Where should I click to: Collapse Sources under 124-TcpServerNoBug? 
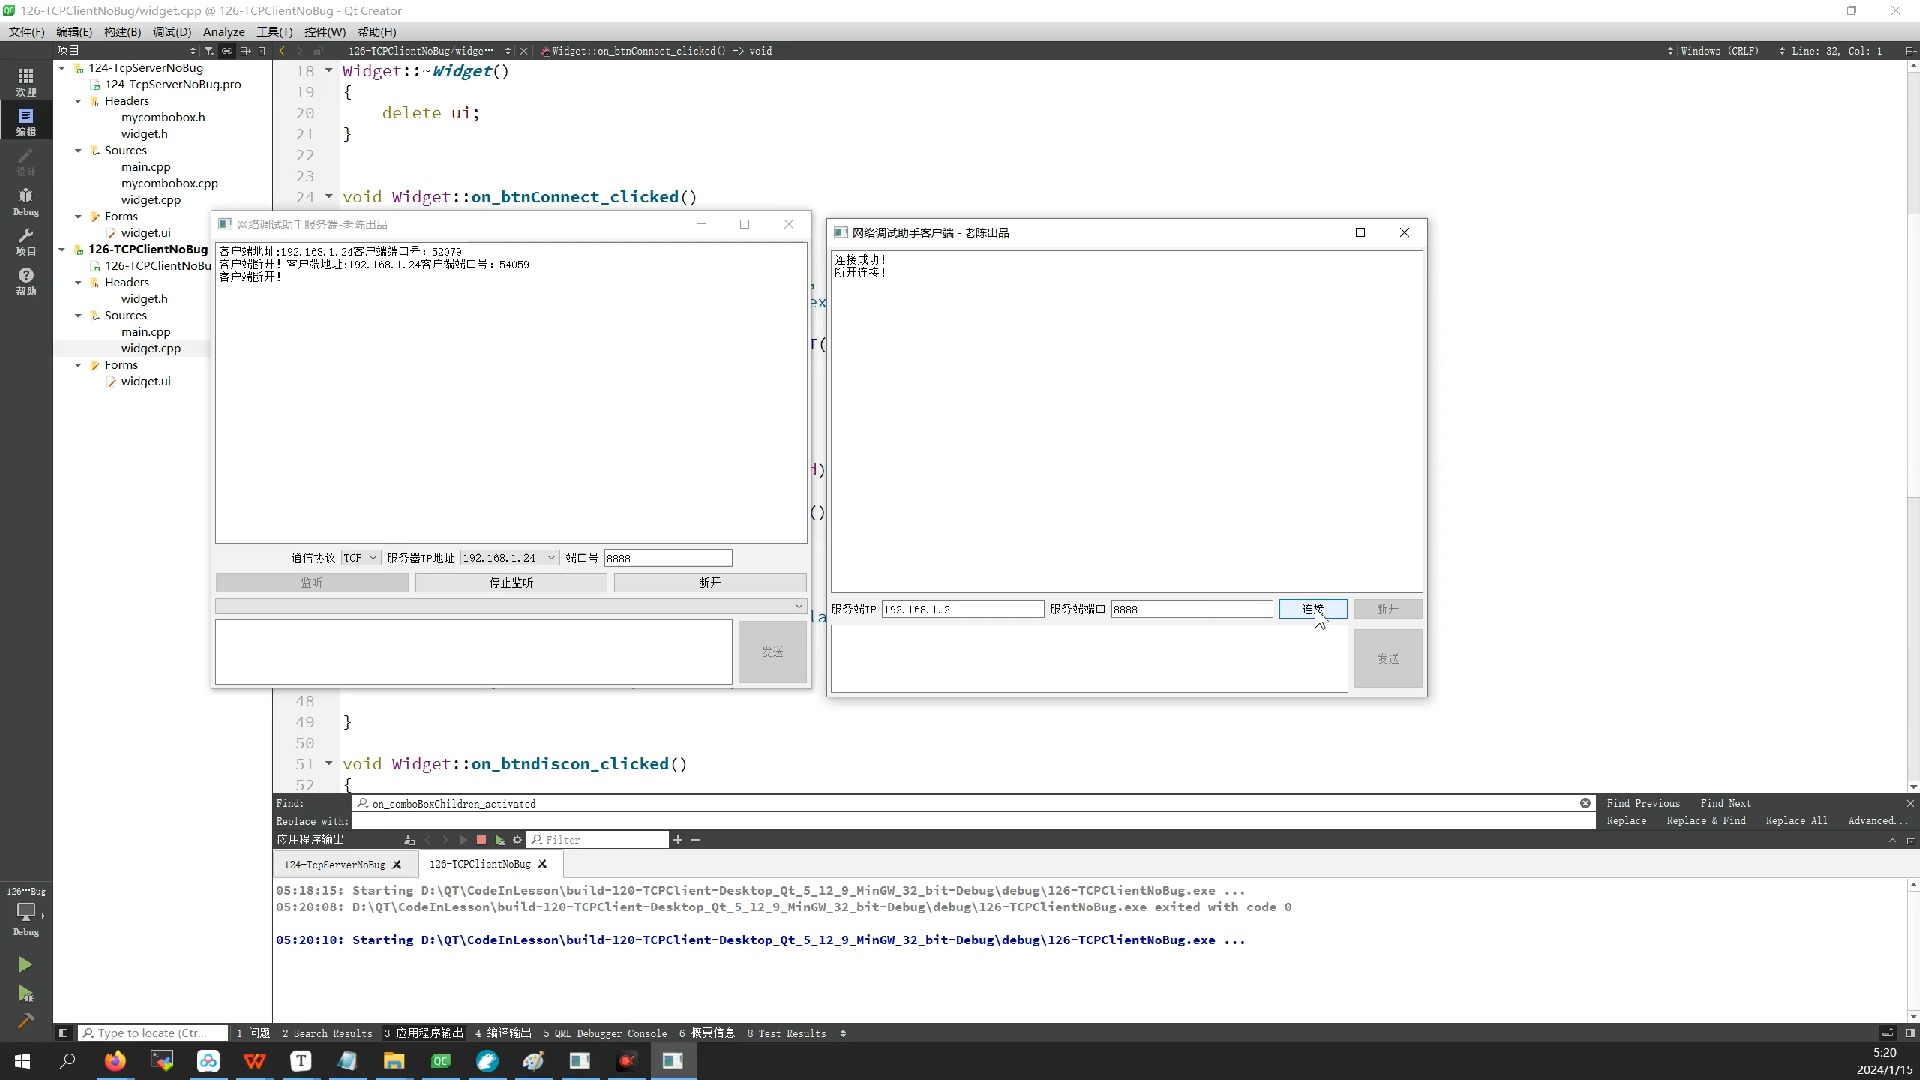[x=78, y=150]
